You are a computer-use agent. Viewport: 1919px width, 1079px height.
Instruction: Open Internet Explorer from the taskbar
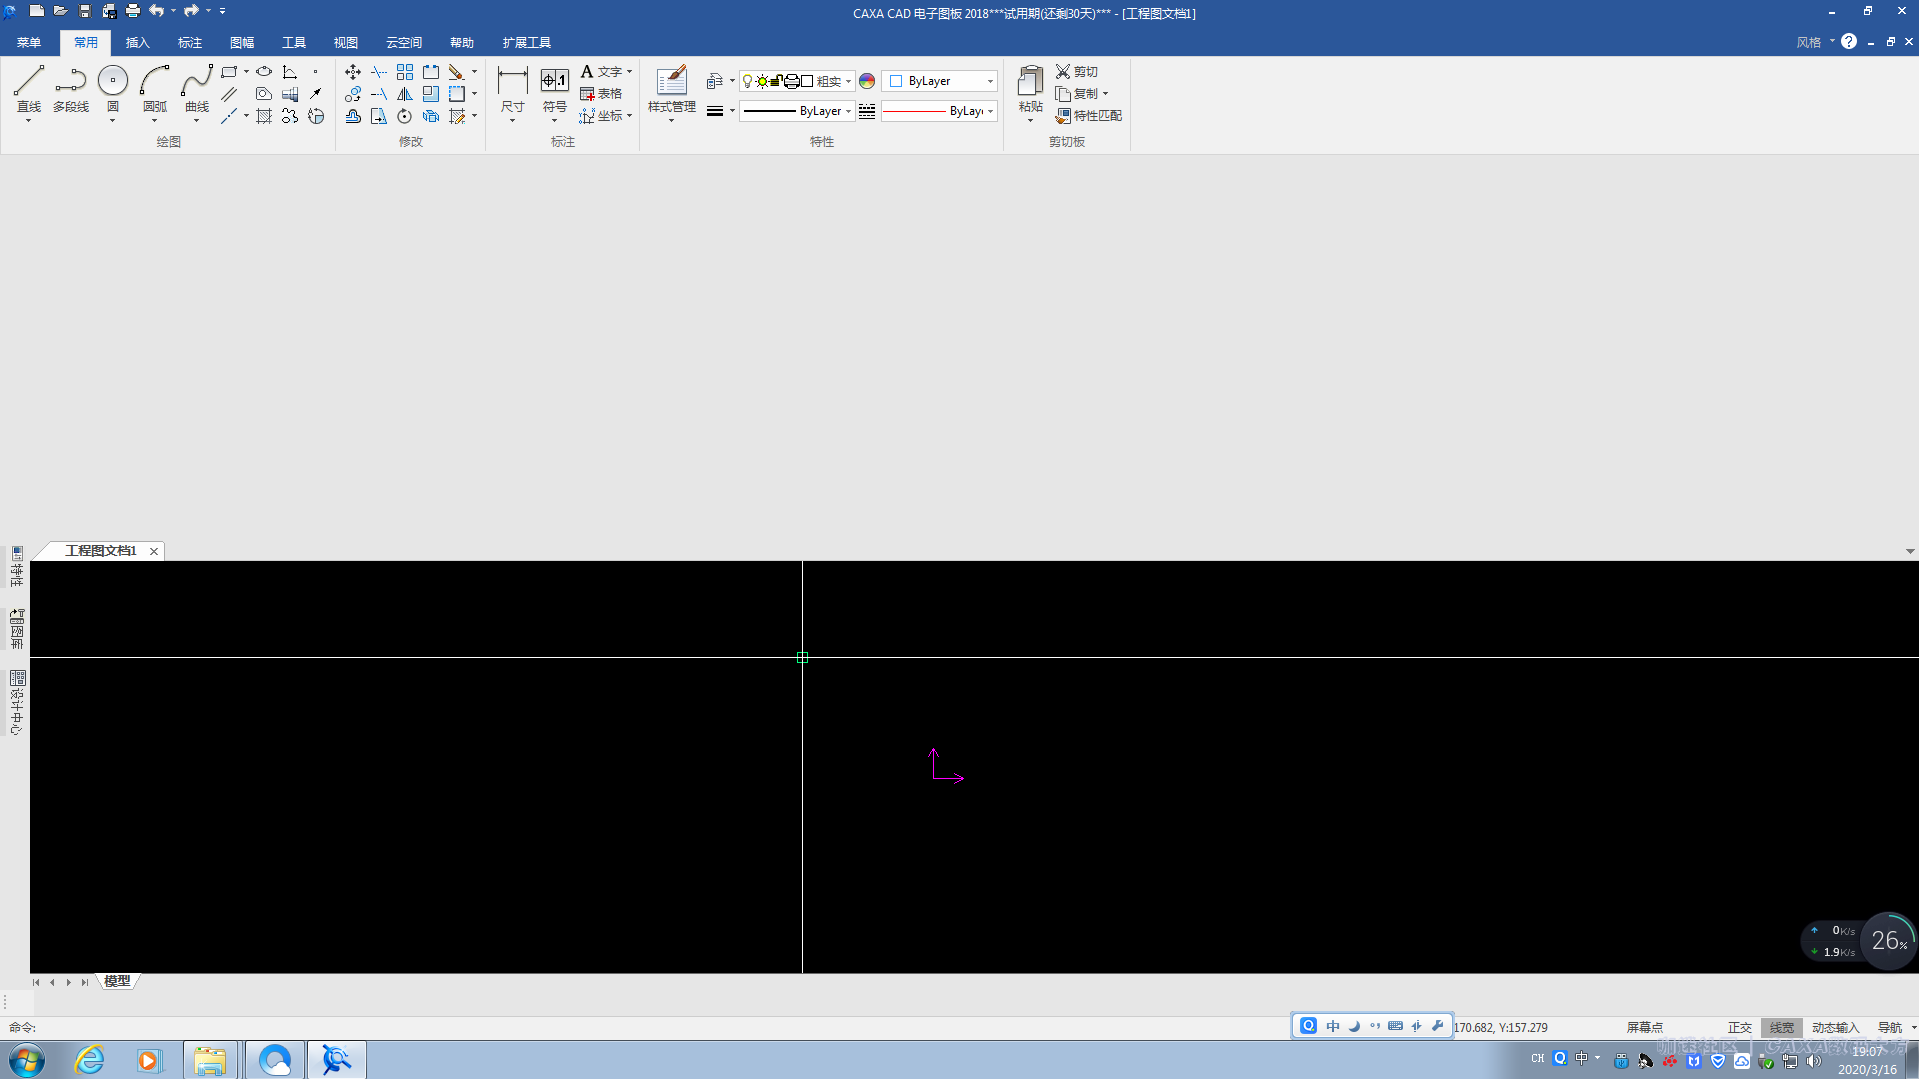pyautogui.click(x=90, y=1060)
